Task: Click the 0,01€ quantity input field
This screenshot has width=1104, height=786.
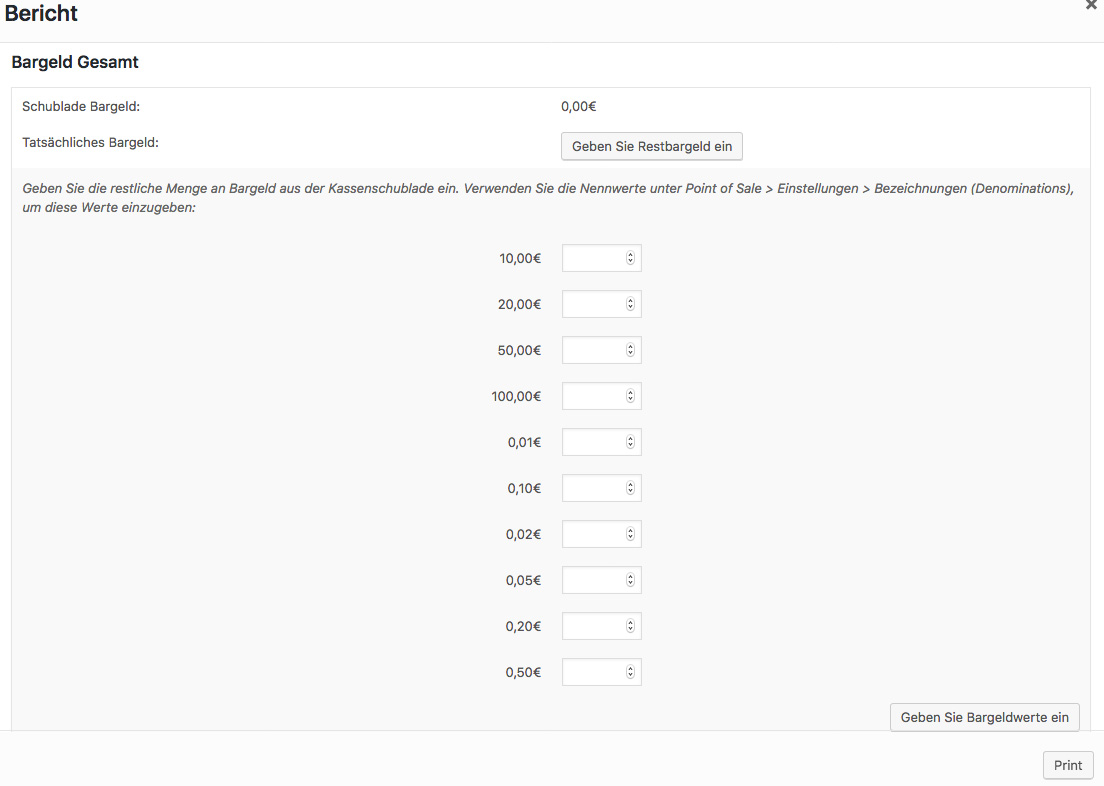Action: pos(593,442)
